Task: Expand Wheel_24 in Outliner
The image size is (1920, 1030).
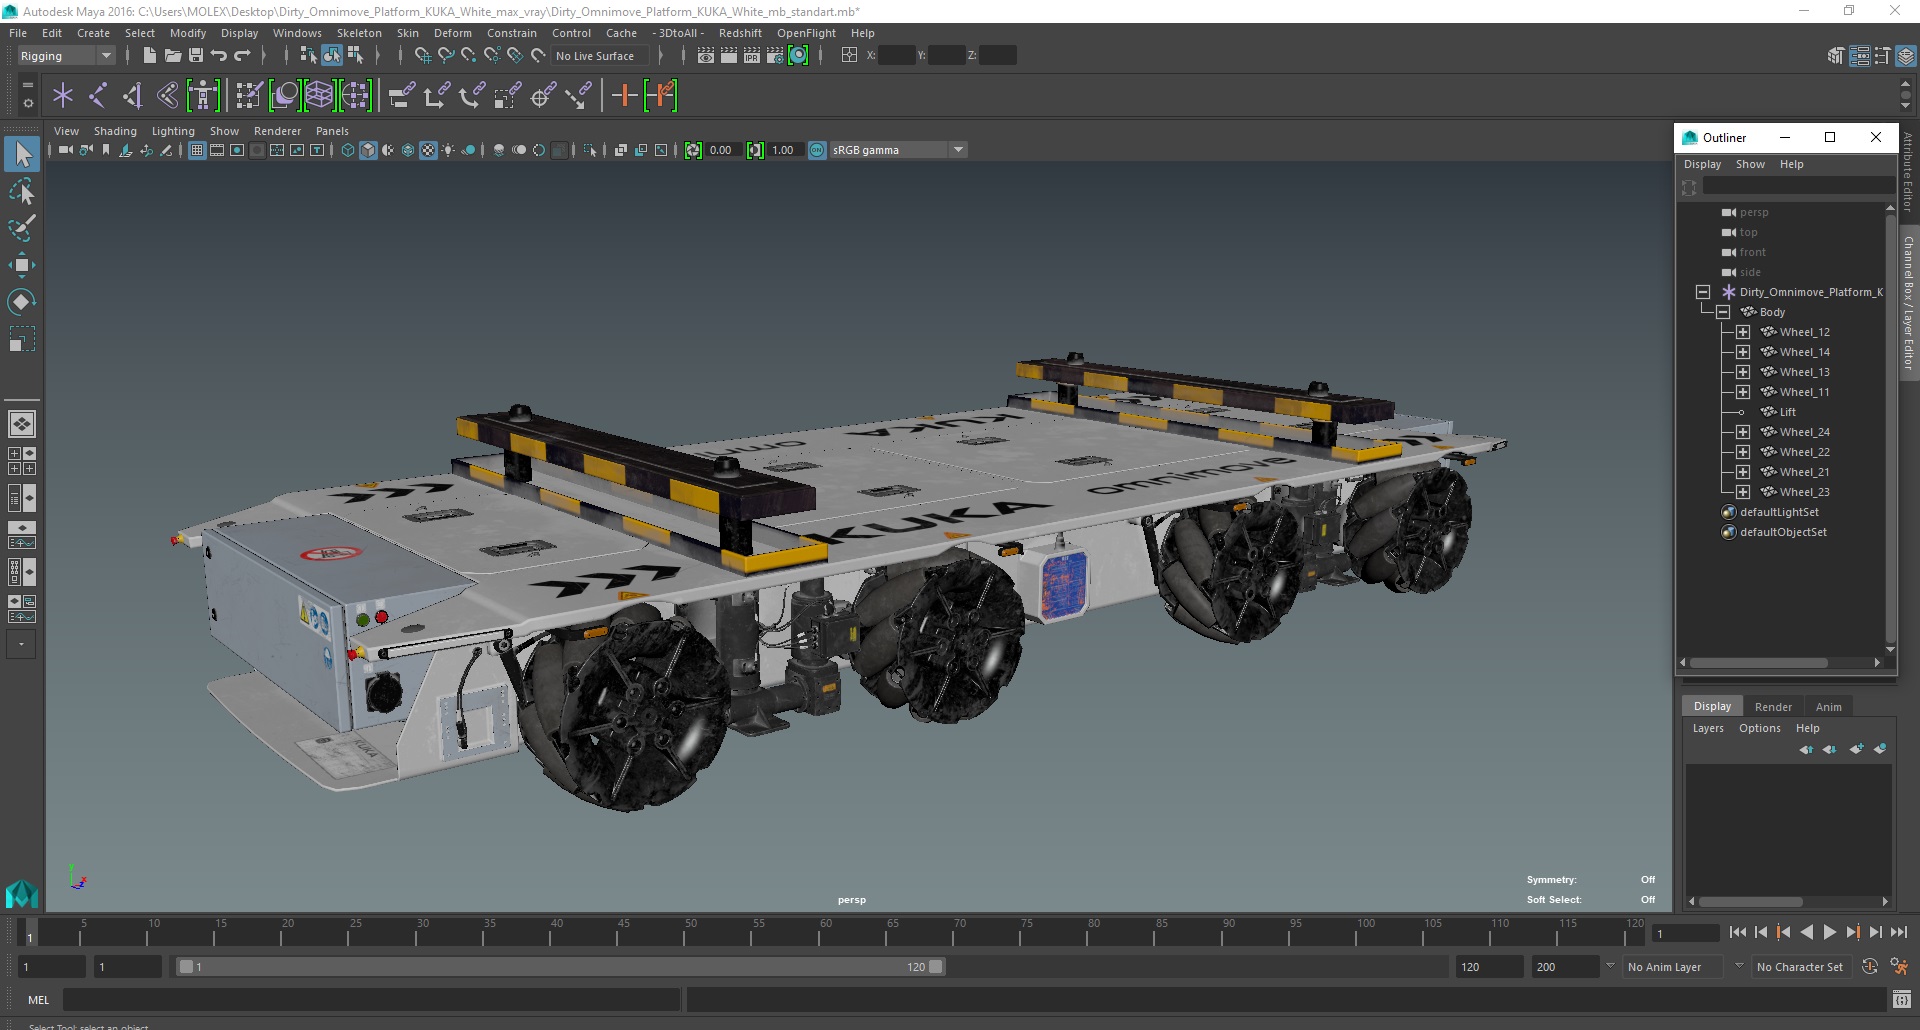Action: pyautogui.click(x=1743, y=432)
